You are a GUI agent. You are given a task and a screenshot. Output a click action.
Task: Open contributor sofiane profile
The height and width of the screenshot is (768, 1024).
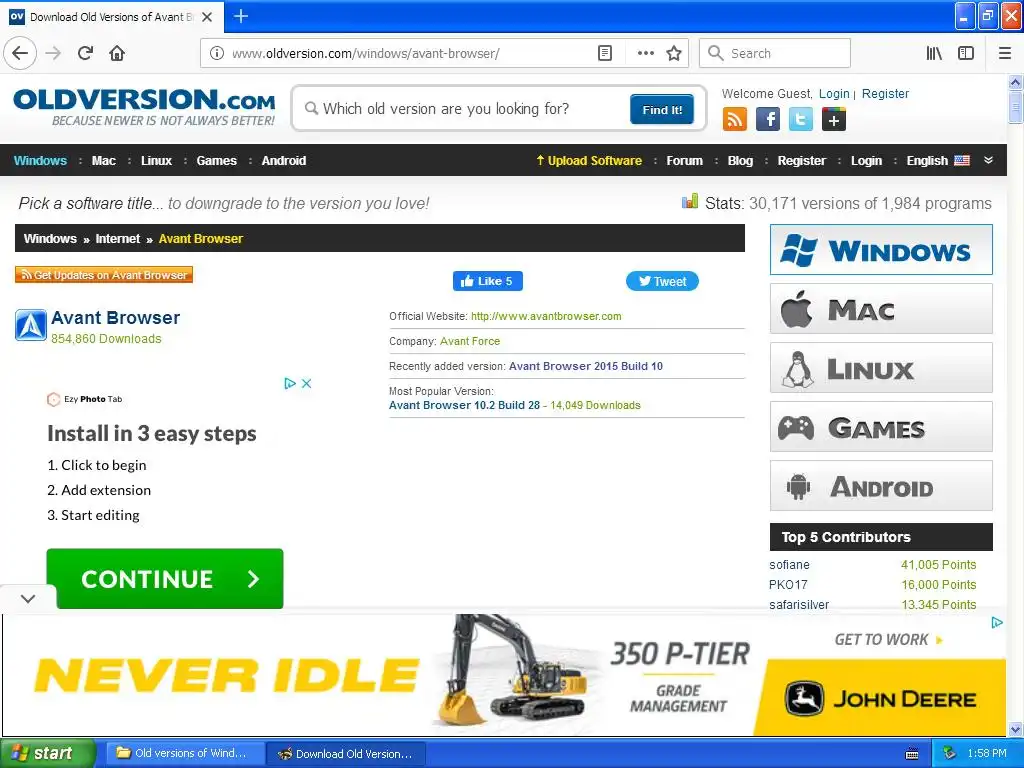pyautogui.click(x=789, y=564)
